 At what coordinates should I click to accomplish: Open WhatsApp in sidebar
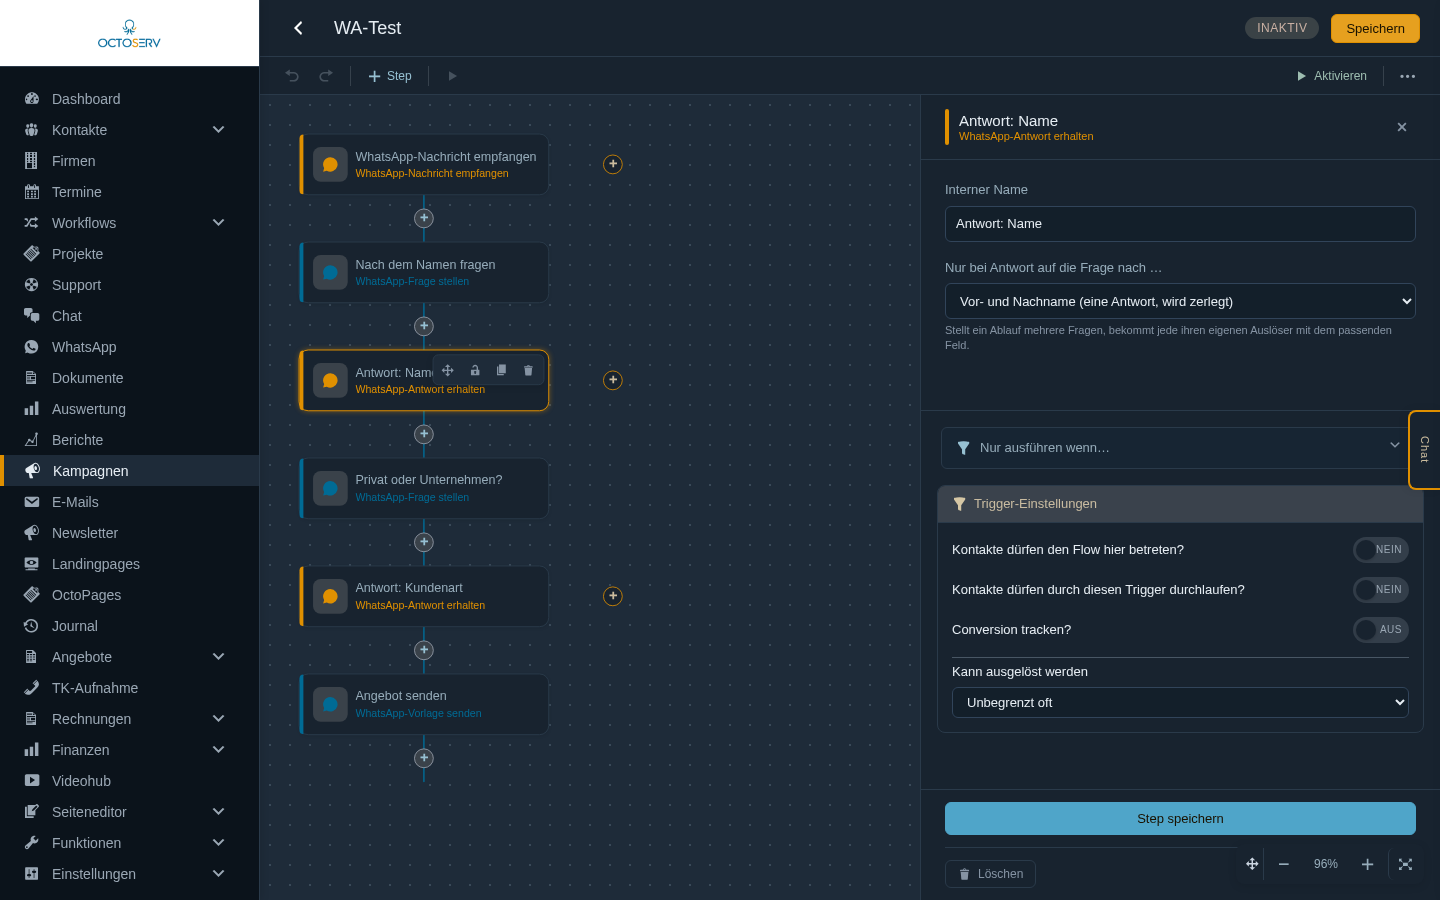tap(130, 347)
